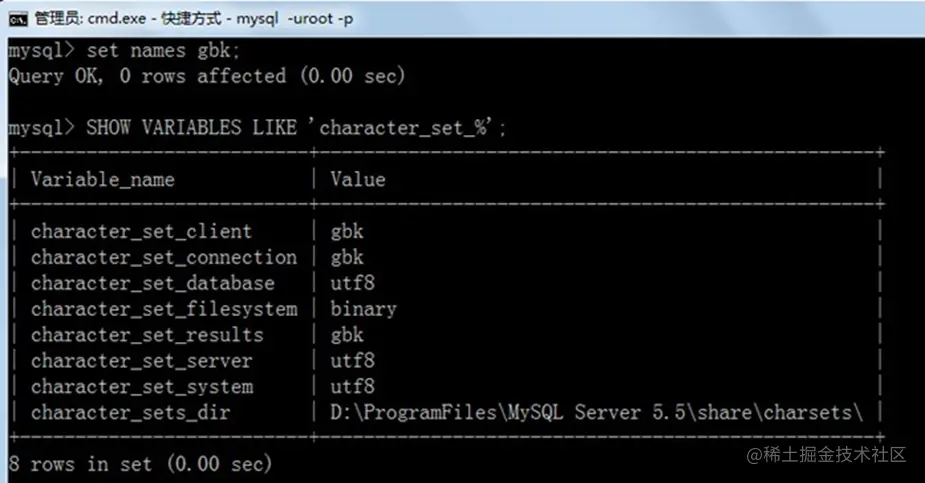Select the character_set_database row name

152,283
